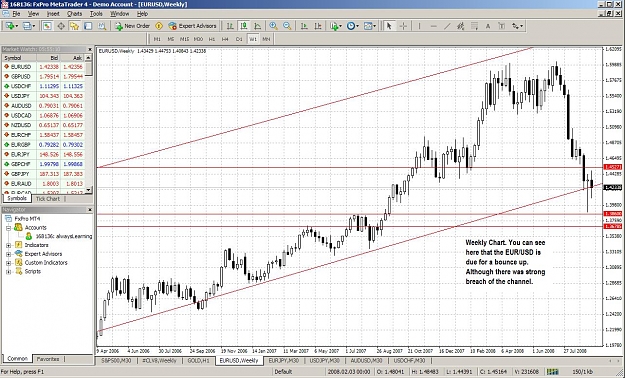
Task: Open the File menu
Action: click(x=16, y=14)
